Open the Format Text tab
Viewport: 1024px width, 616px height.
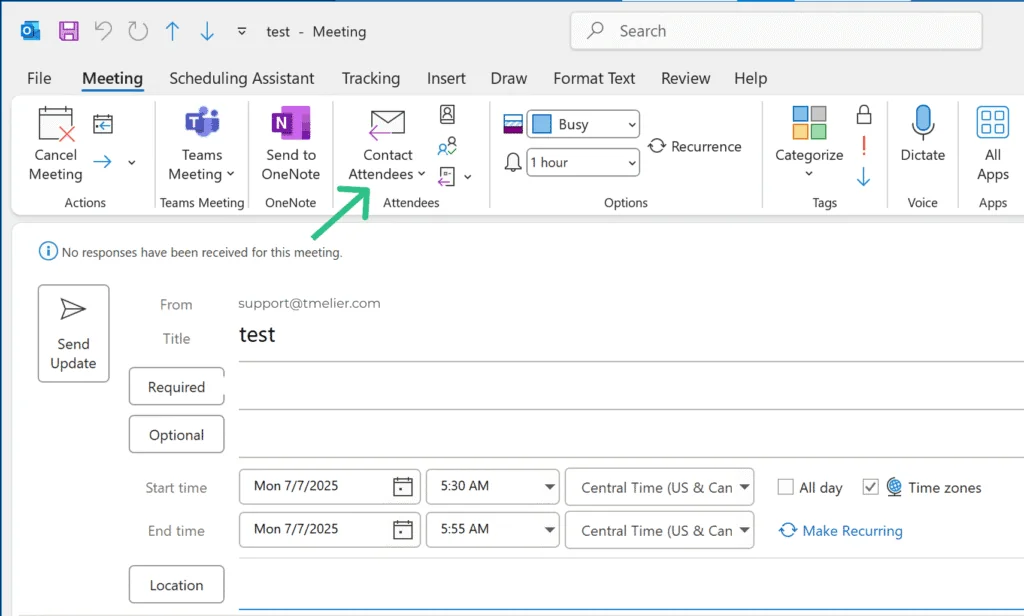tap(594, 78)
